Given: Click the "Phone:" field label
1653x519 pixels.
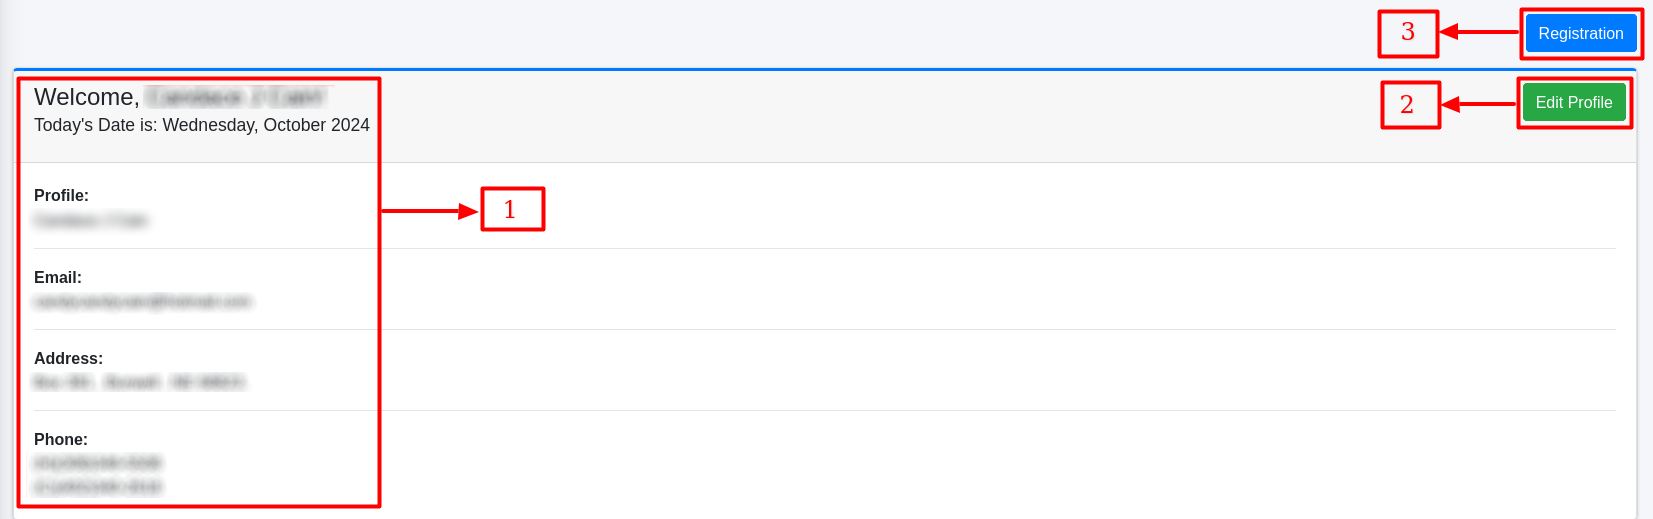Looking at the screenshot, I should (61, 439).
